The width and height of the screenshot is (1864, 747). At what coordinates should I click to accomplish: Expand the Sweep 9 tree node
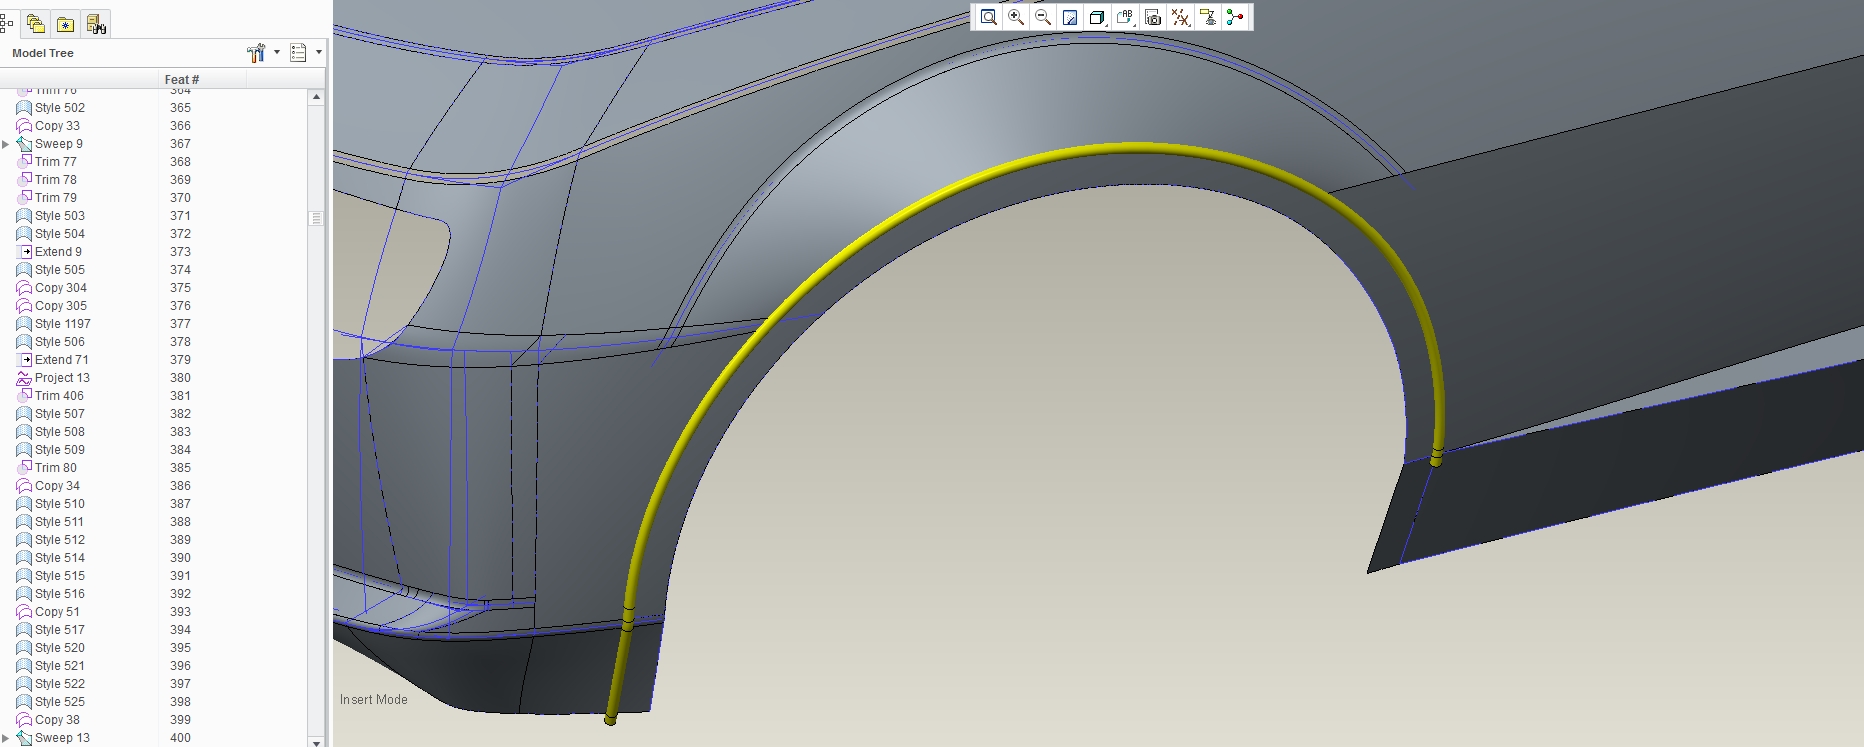[6, 144]
